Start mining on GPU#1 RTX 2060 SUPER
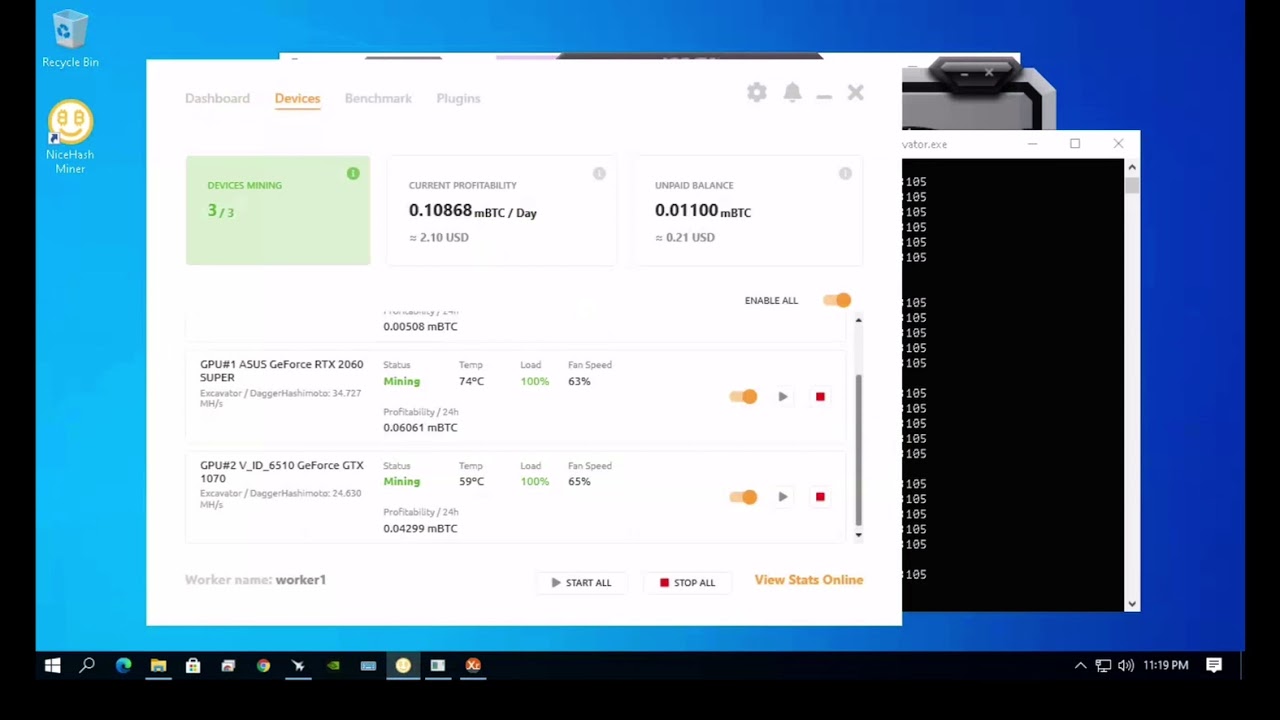This screenshot has width=1280, height=720. tap(783, 397)
